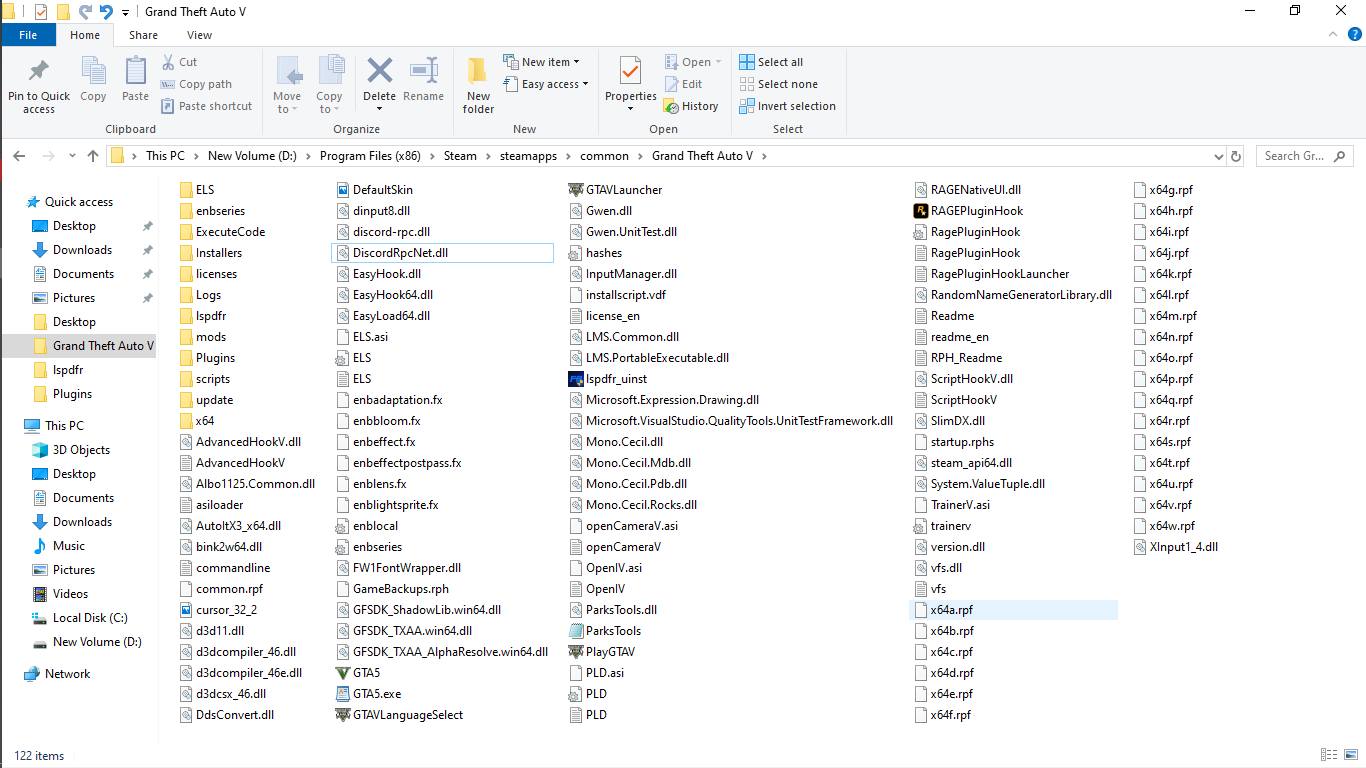The height and width of the screenshot is (768, 1366).
Task: Click the red Delete X icon
Action: click(380, 71)
